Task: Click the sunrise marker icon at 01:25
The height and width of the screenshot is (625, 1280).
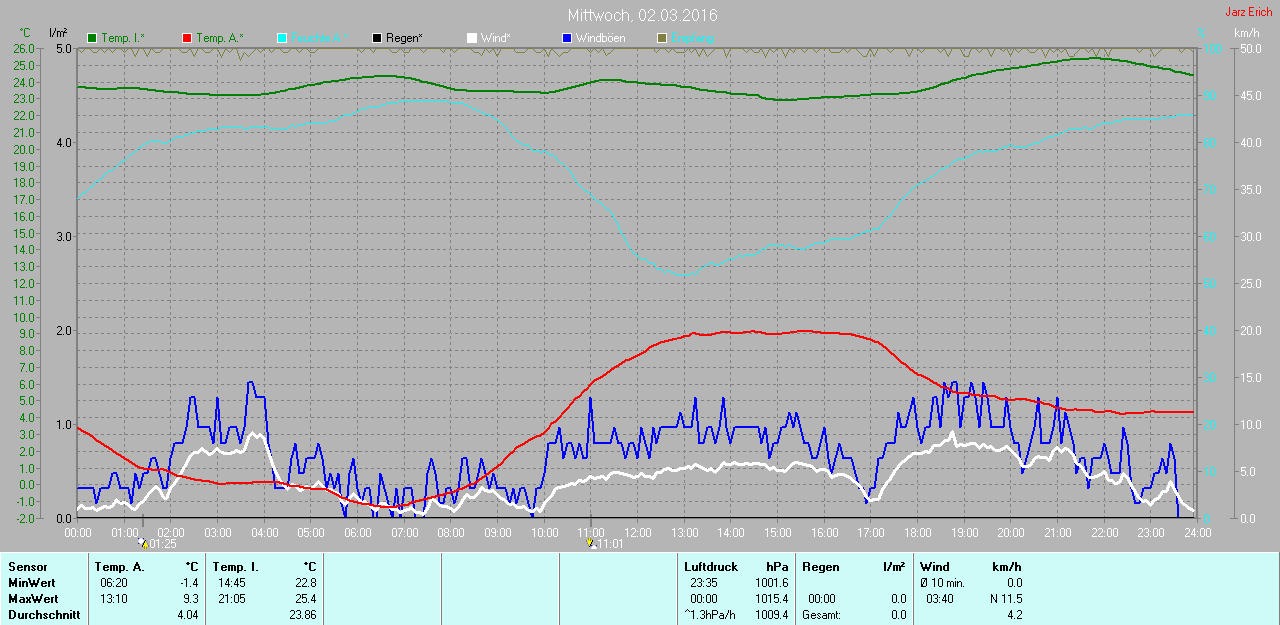Action: coord(143,543)
